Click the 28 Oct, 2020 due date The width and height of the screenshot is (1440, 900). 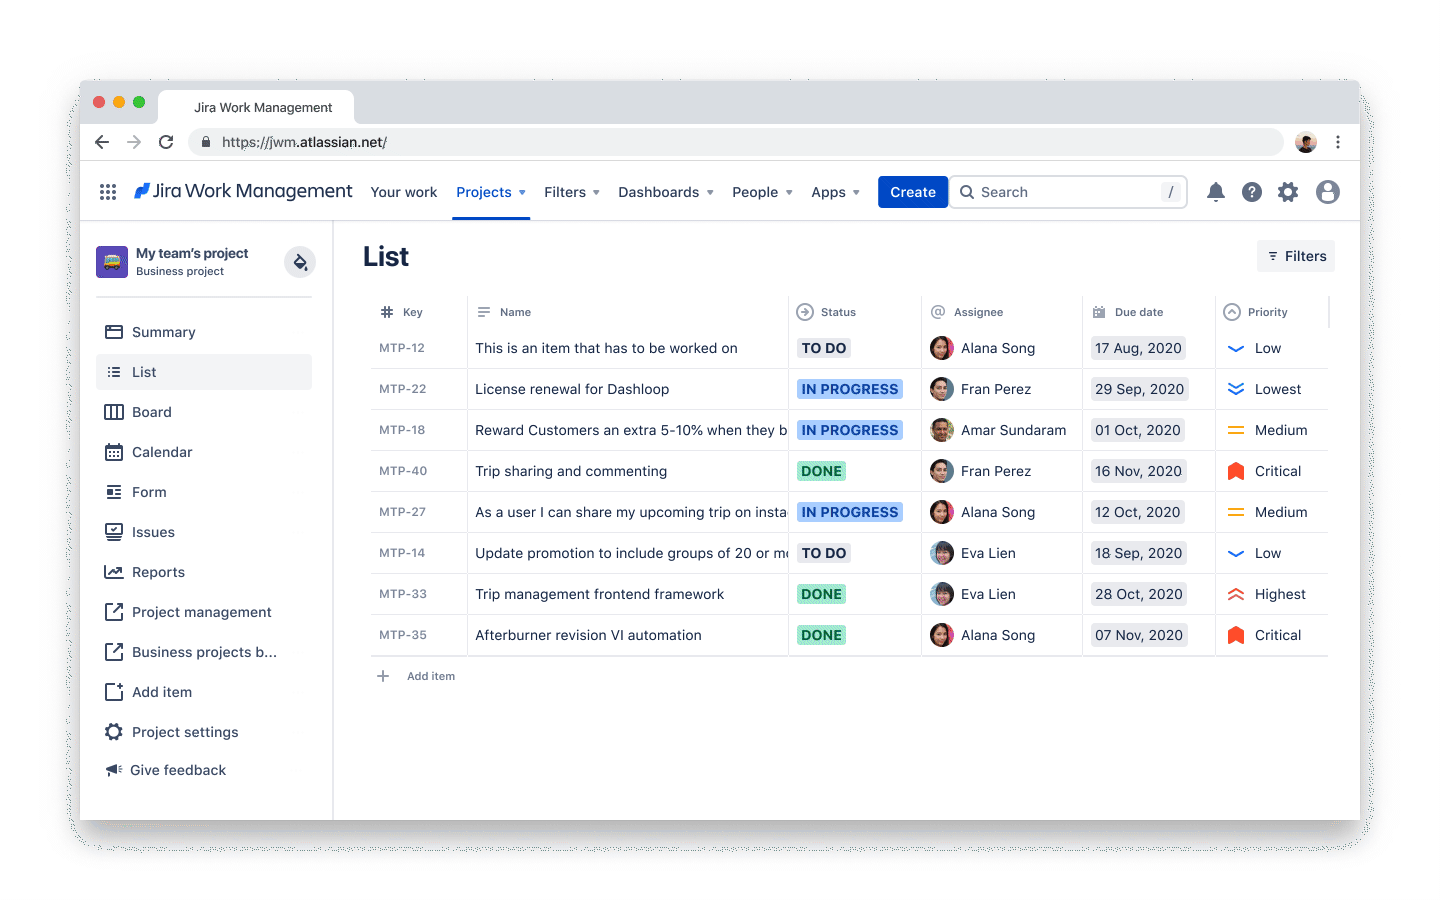[x=1139, y=594]
